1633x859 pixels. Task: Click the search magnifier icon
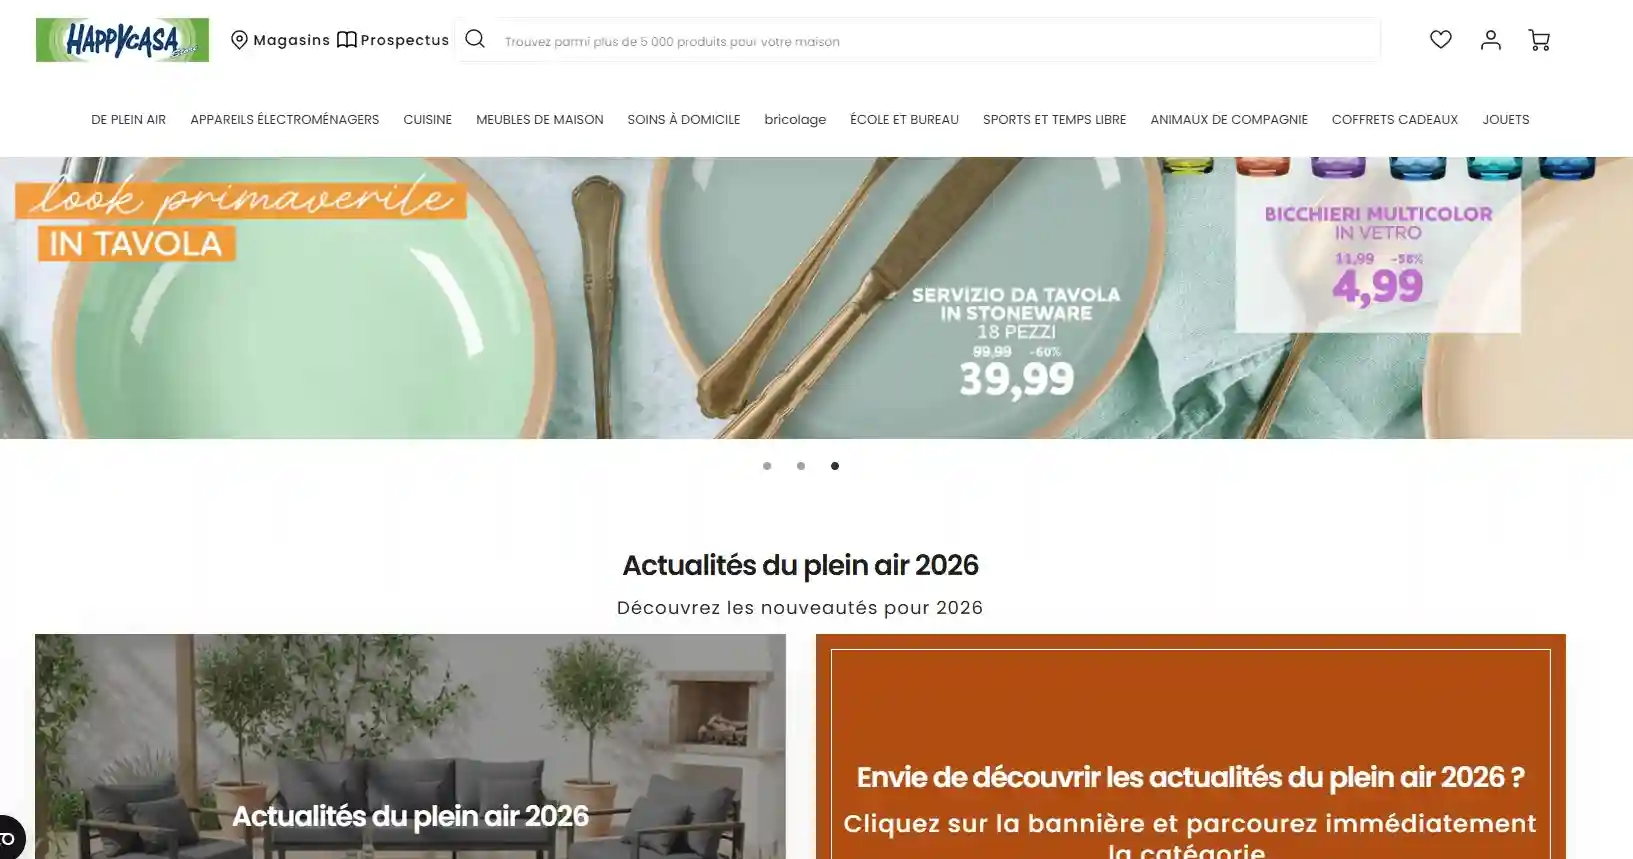click(475, 39)
